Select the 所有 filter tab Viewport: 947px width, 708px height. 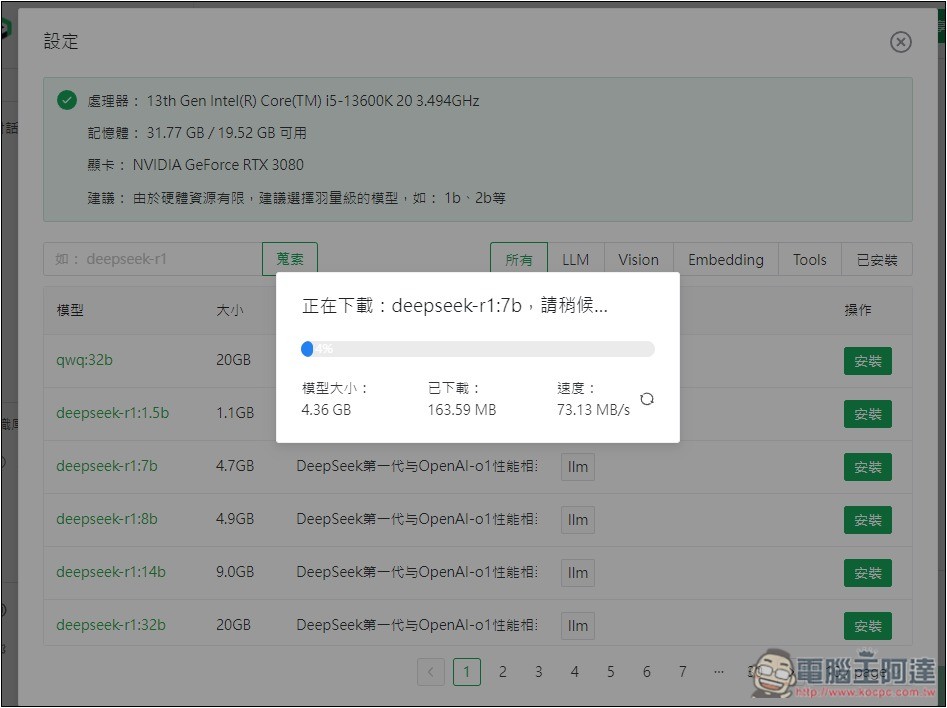tap(519, 260)
